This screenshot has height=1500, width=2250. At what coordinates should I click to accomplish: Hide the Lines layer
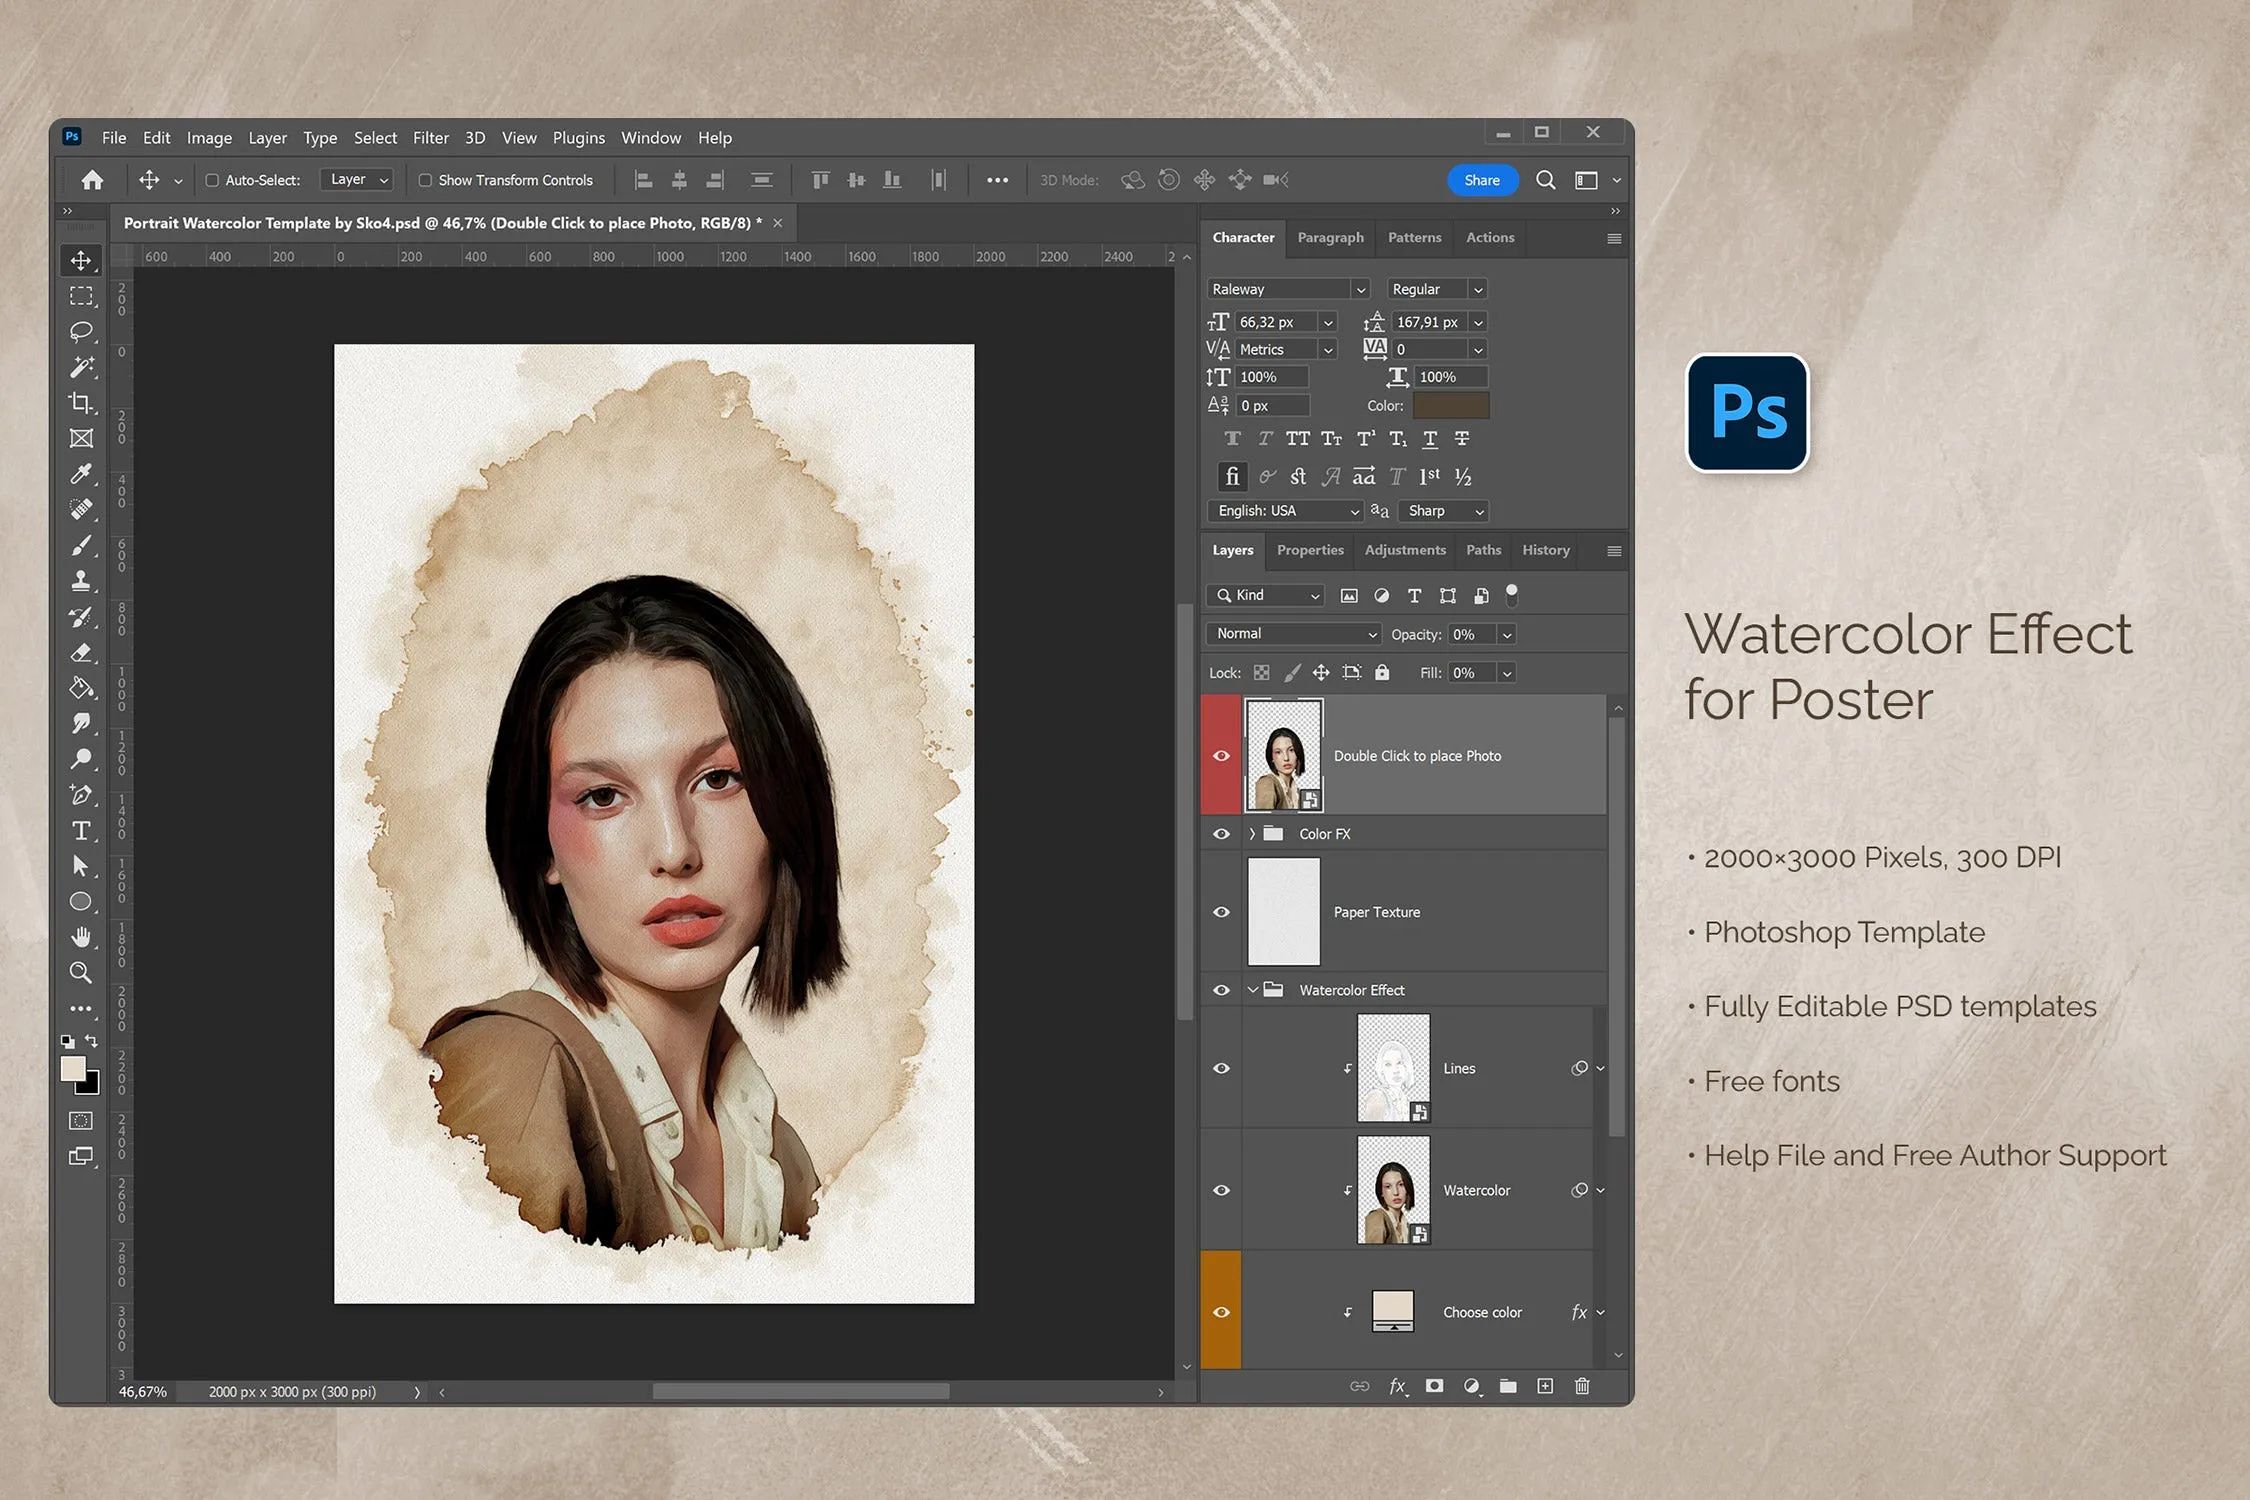click(1221, 1068)
